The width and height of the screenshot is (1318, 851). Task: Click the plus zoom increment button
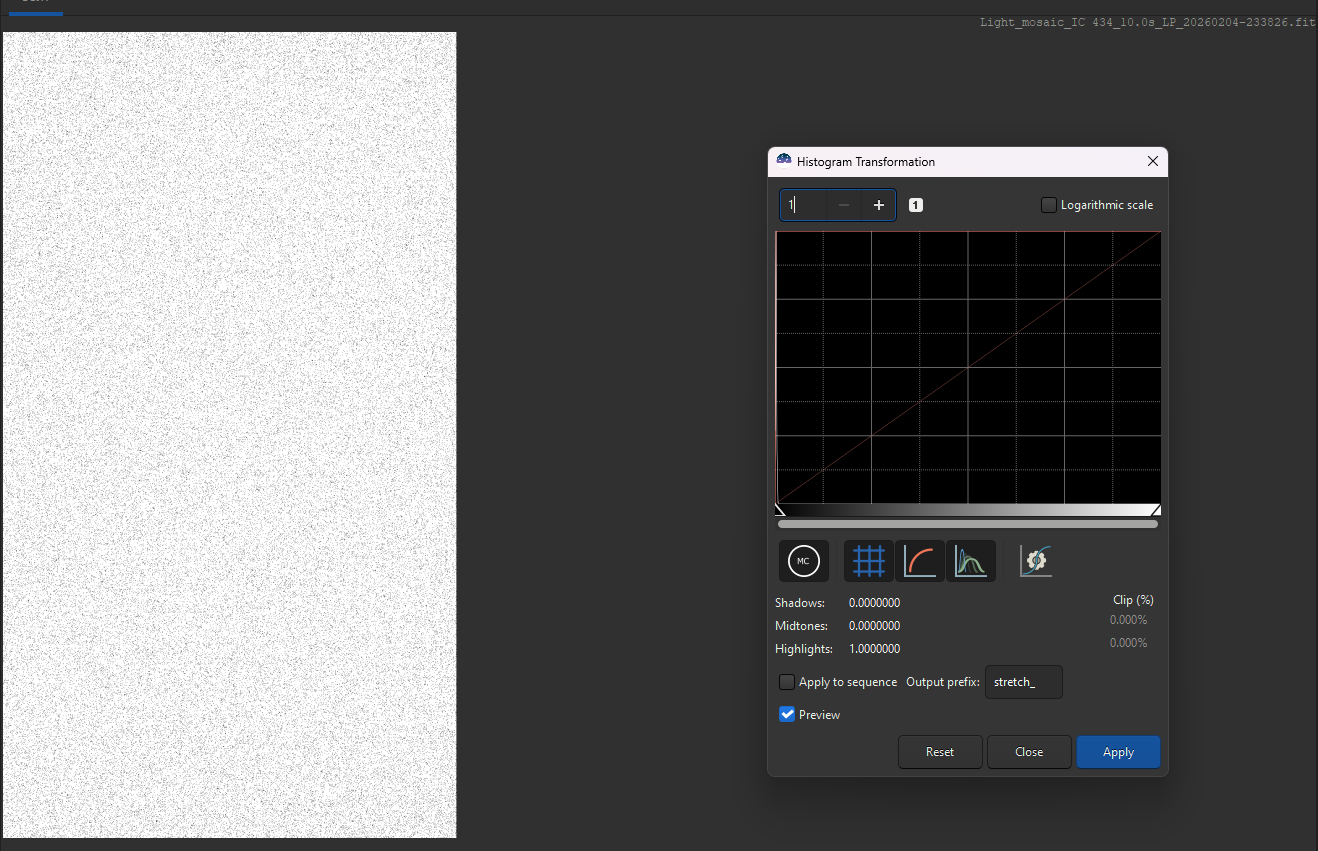pos(879,205)
